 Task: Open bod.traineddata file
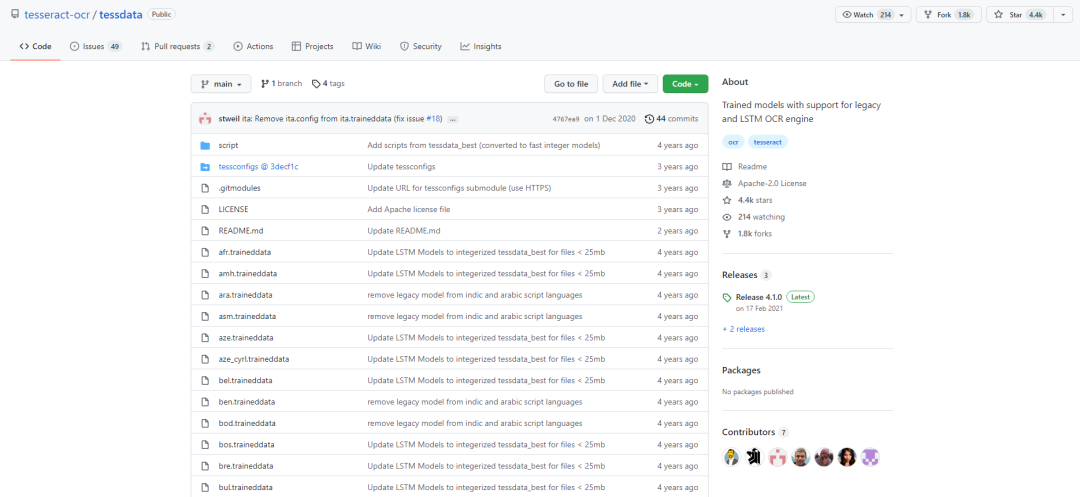(x=246, y=423)
